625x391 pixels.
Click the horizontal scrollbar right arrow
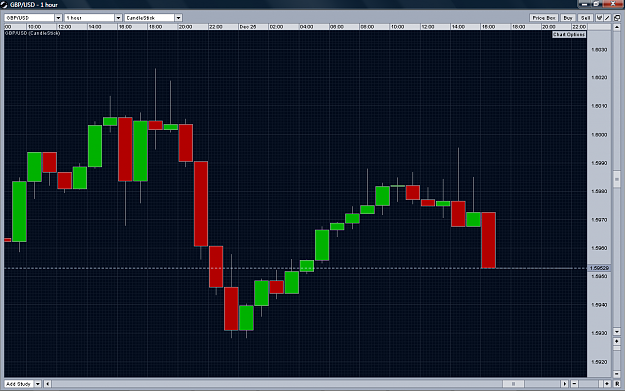pyautogui.click(x=564, y=384)
